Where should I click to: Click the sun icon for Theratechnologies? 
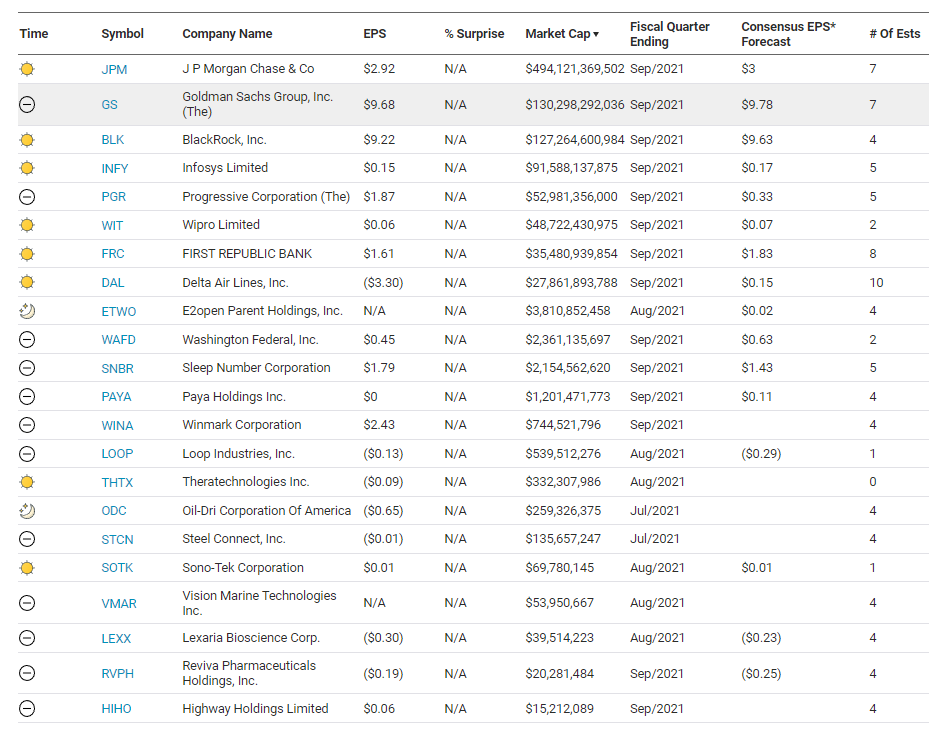[27, 482]
